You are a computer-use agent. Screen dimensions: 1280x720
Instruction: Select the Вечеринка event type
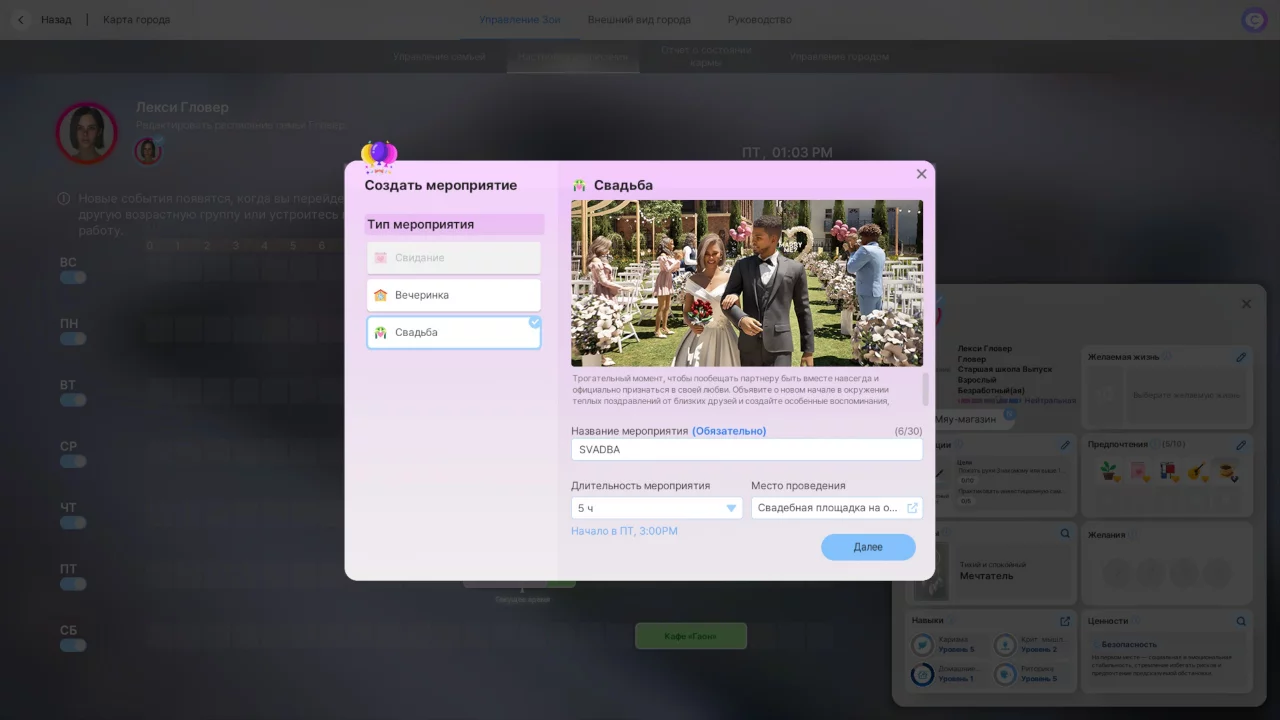click(x=454, y=295)
